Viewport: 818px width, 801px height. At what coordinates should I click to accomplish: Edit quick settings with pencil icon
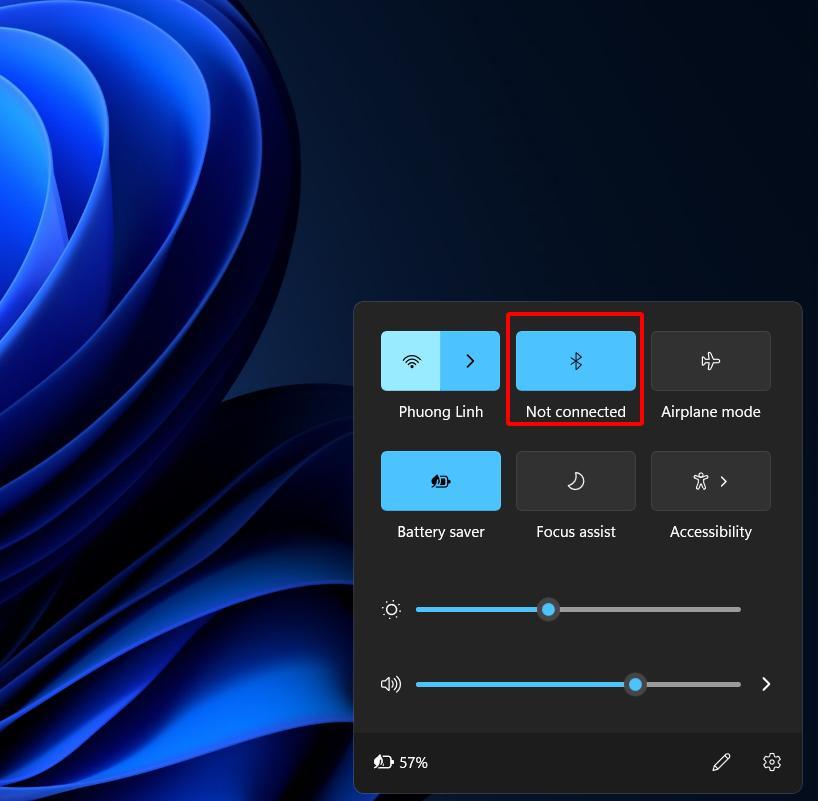coord(721,762)
